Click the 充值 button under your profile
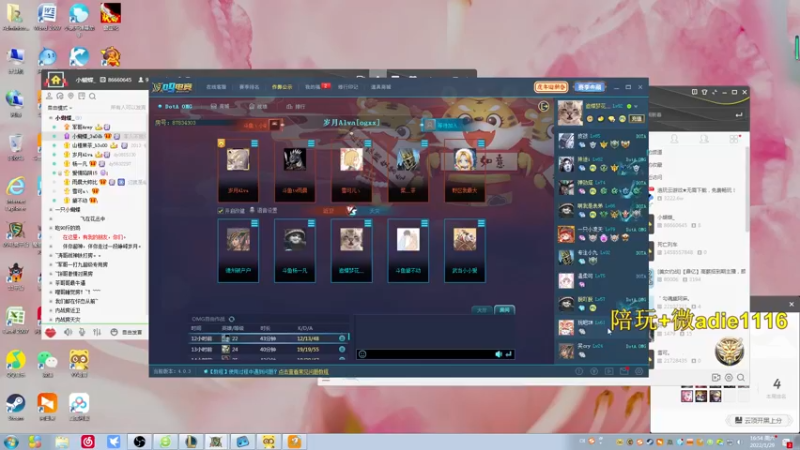Screen dimensions: 800x450 click(637, 118)
